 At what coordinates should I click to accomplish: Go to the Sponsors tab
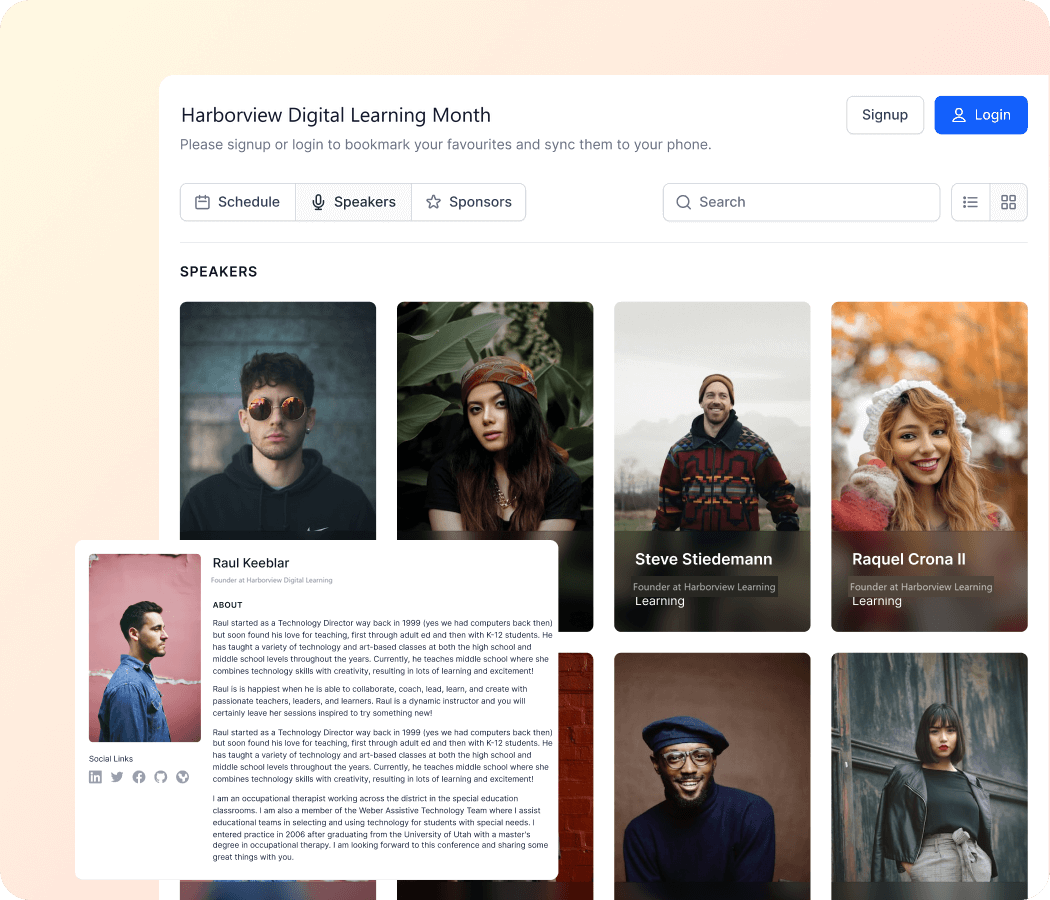coord(469,202)
